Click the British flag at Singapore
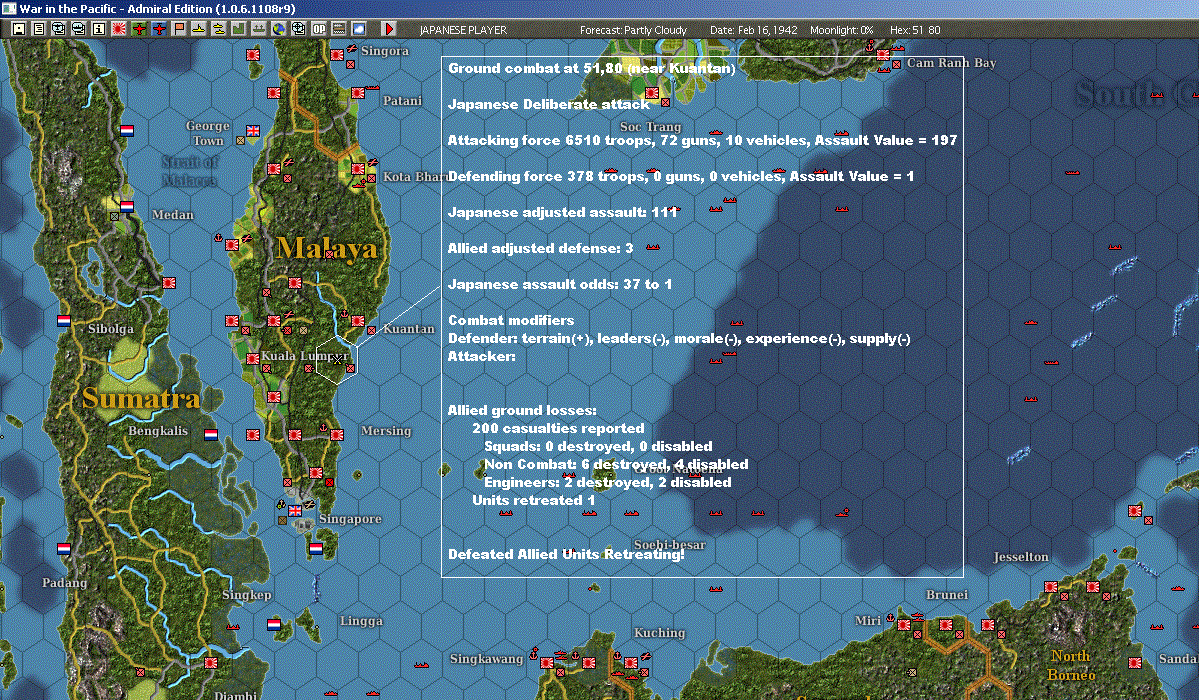Viewport: 1199px width, 700px height. 294,511
